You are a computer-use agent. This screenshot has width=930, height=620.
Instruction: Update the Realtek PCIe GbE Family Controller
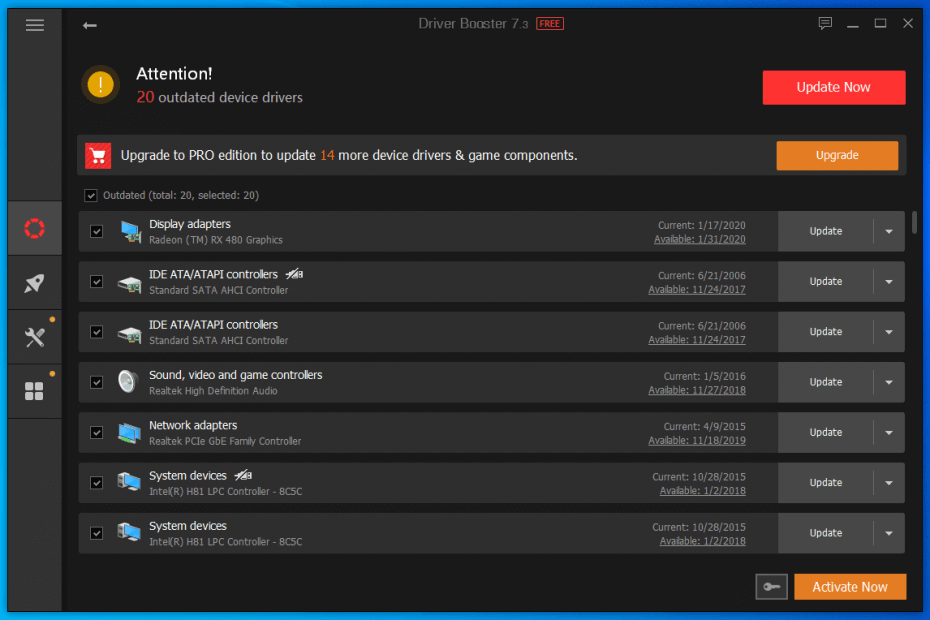[x=826, y=433]
